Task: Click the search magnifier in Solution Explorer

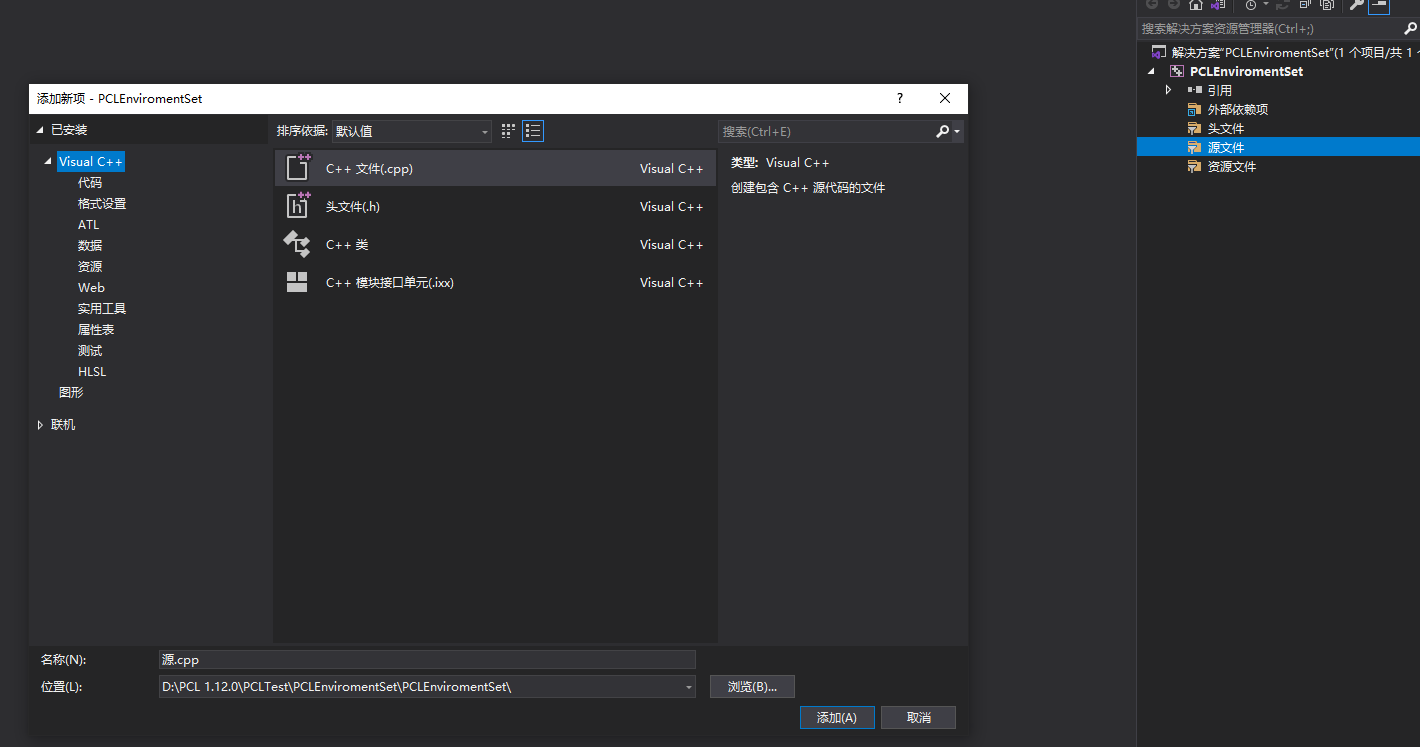Action: pos(1410,28)
